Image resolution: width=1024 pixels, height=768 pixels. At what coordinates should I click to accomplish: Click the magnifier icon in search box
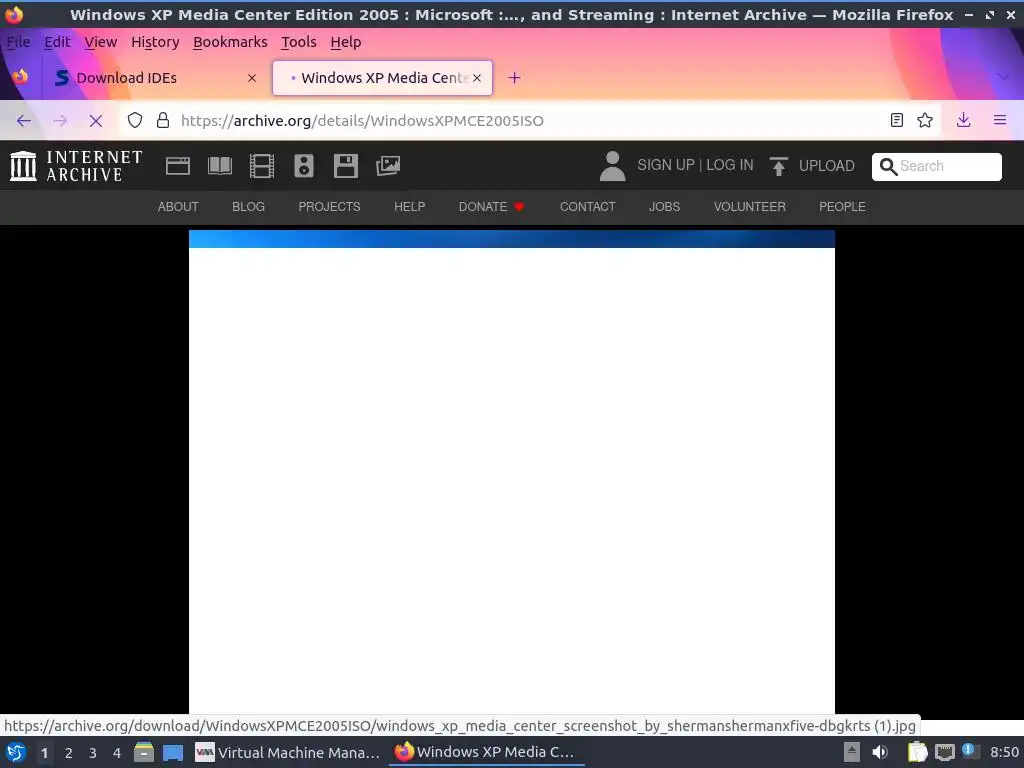(x=888, y=167)
